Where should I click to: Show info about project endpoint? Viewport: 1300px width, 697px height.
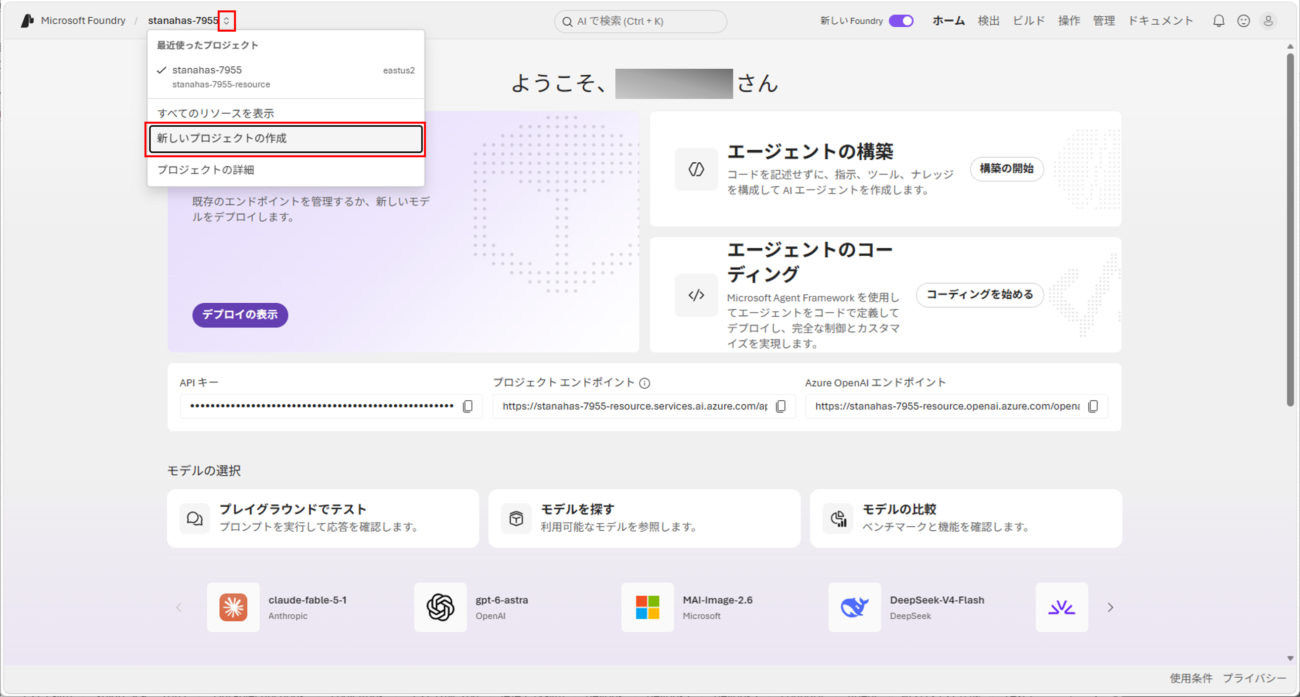pyautogui.click(x=645, y=383)
